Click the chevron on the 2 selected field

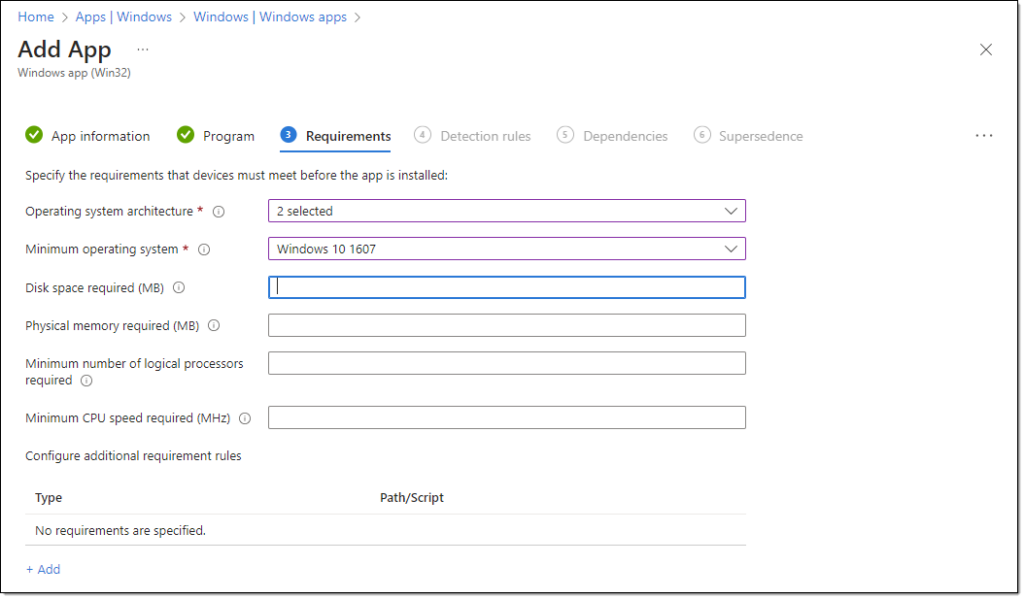click(733, 211)
